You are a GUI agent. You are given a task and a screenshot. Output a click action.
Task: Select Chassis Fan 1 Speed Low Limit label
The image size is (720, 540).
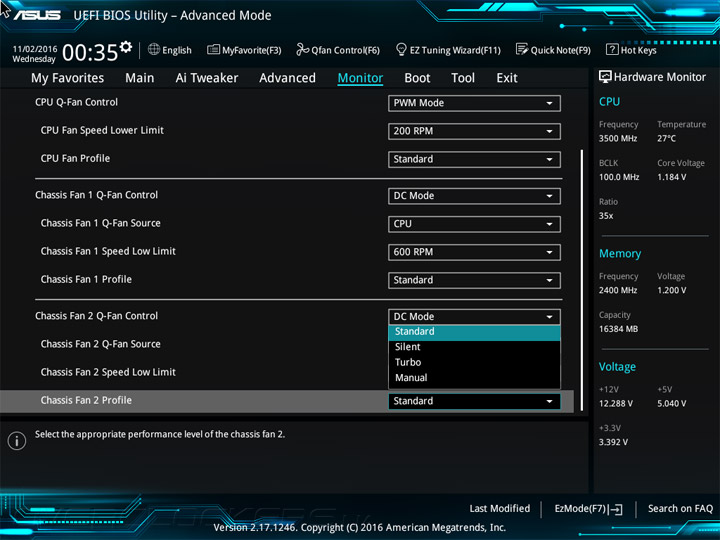coord(108,251)
